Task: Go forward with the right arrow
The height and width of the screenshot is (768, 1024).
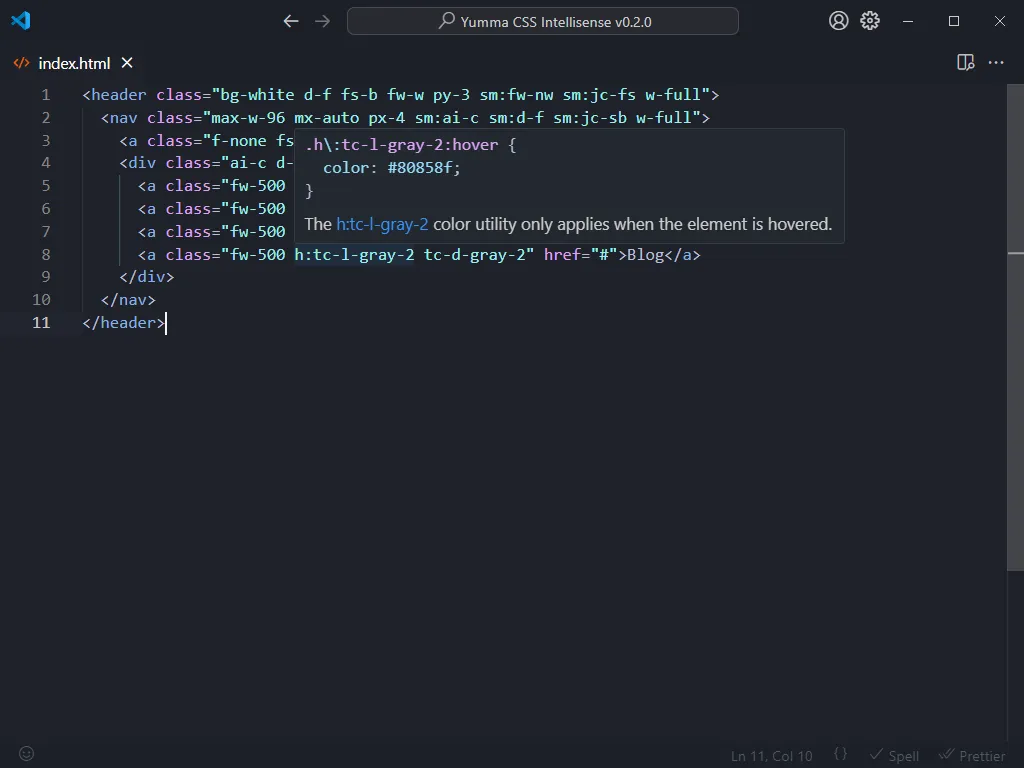Action: tap(323, 22)
